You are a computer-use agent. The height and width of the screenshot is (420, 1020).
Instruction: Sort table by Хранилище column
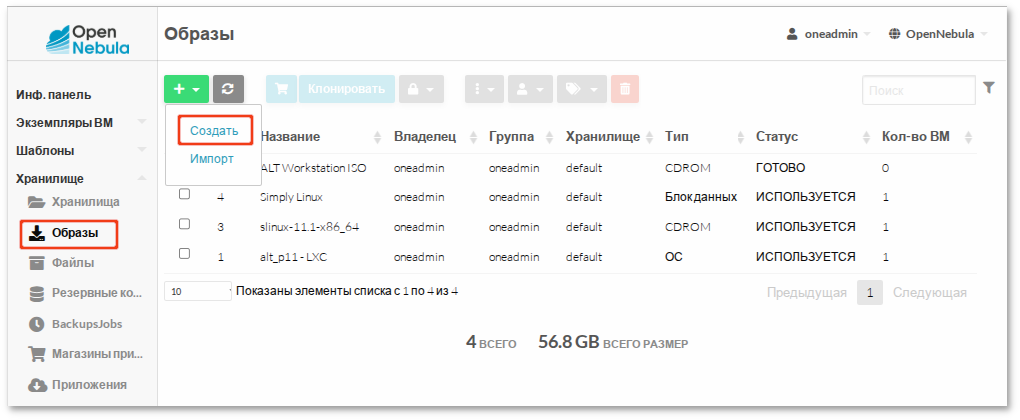[x=610, y=137]
